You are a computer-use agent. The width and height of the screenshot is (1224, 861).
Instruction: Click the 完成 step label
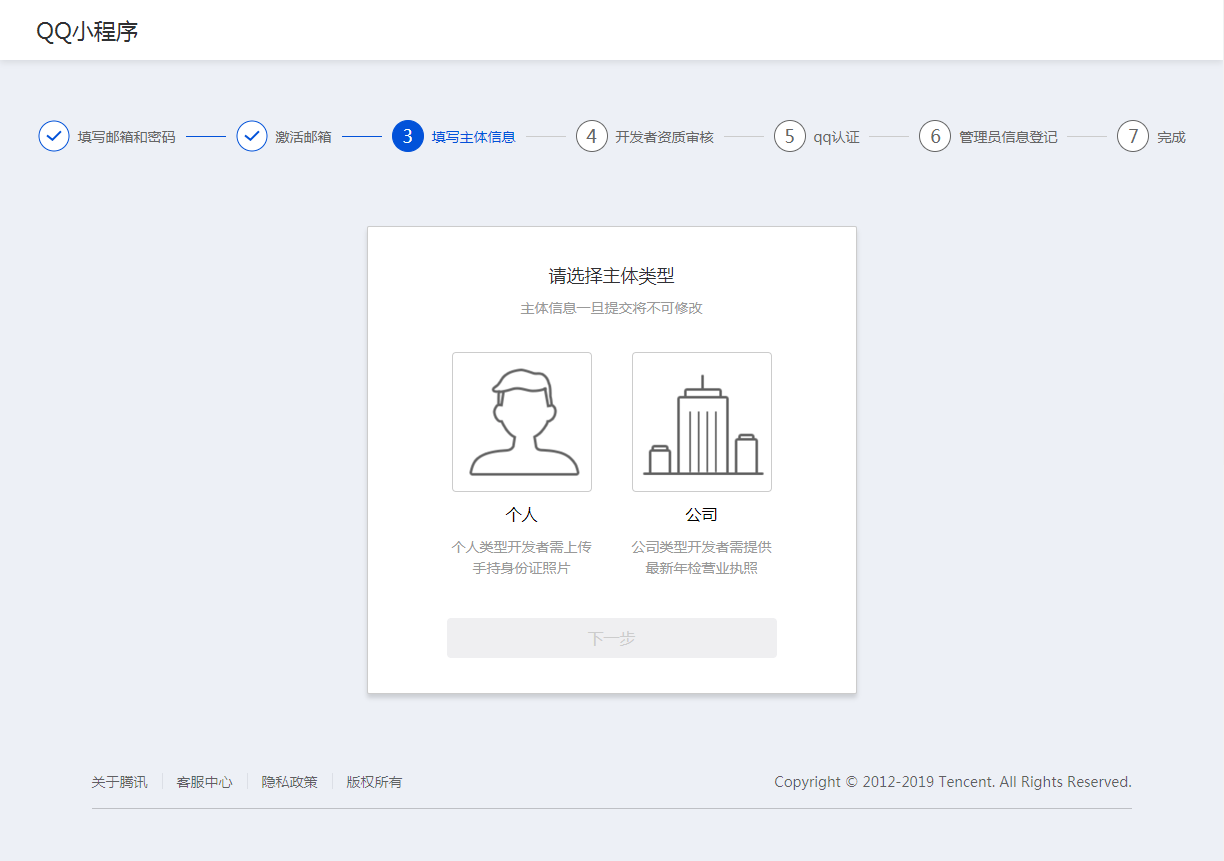coord(1171,137)
